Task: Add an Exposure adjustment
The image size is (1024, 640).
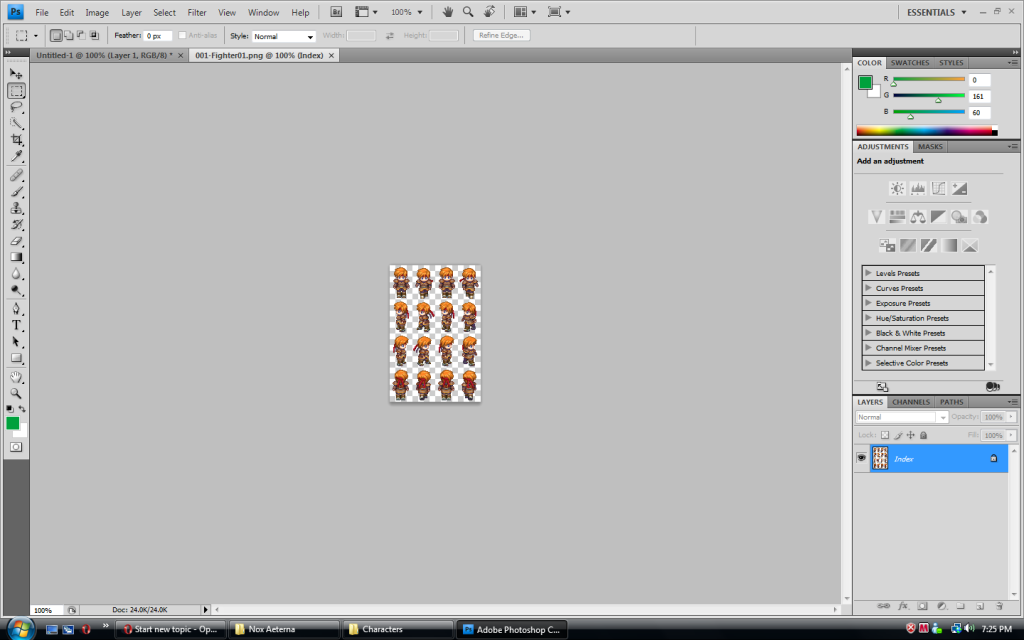Action: [959, 189]
